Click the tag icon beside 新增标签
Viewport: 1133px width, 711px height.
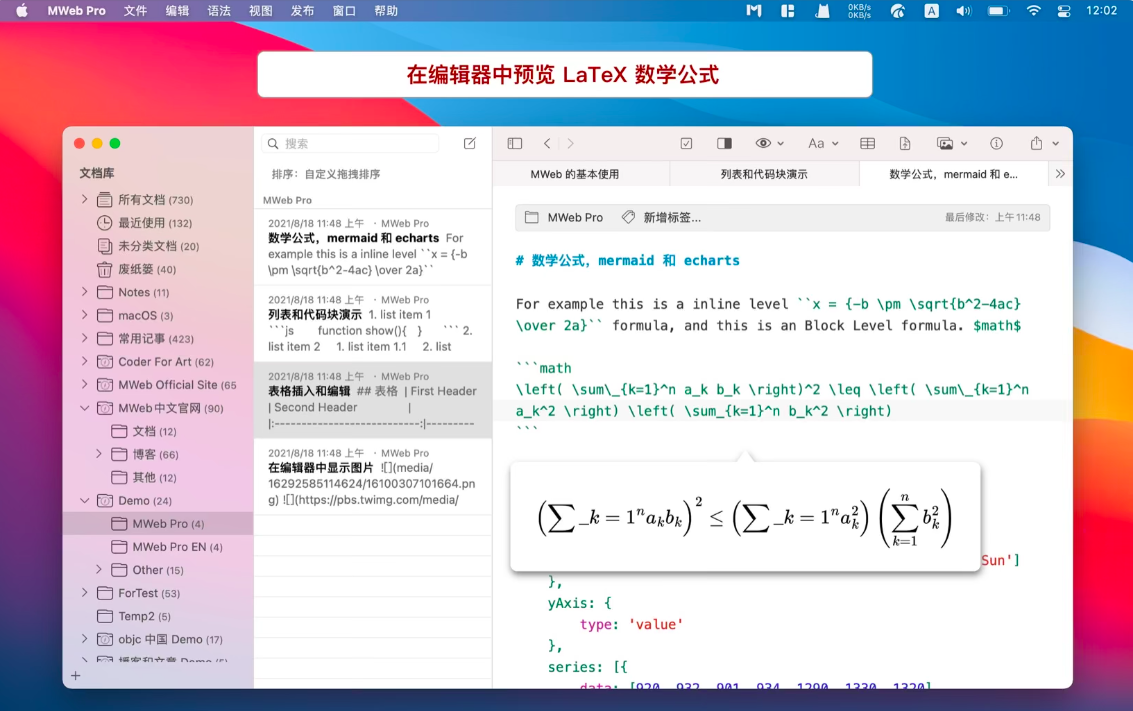click(629, 217)
